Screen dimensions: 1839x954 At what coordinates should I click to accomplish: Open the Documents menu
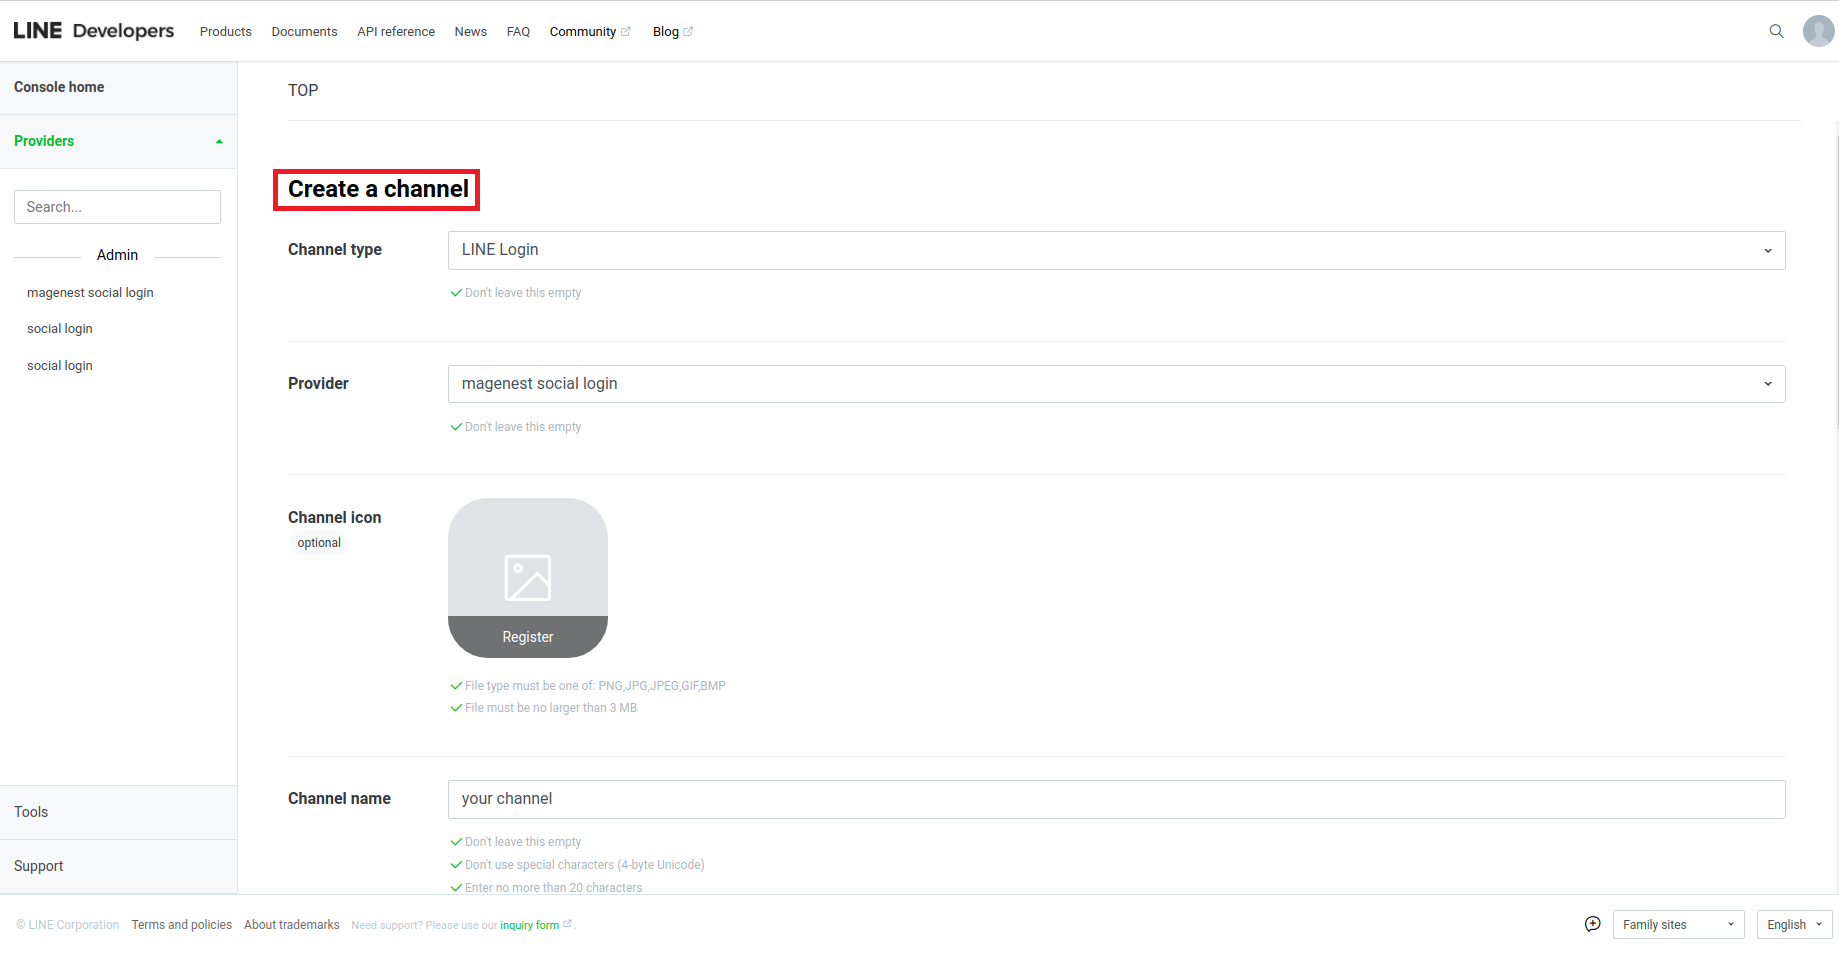click(304, 32)
